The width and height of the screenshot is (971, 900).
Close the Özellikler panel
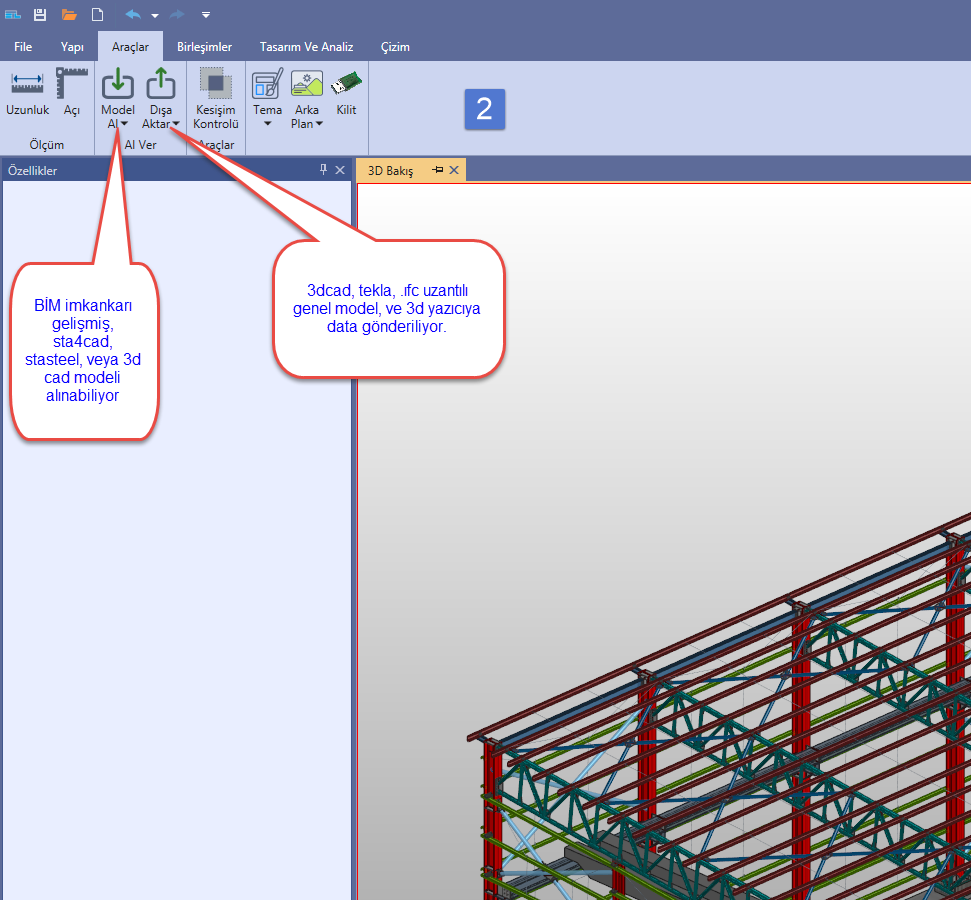(x=340, y=170)
